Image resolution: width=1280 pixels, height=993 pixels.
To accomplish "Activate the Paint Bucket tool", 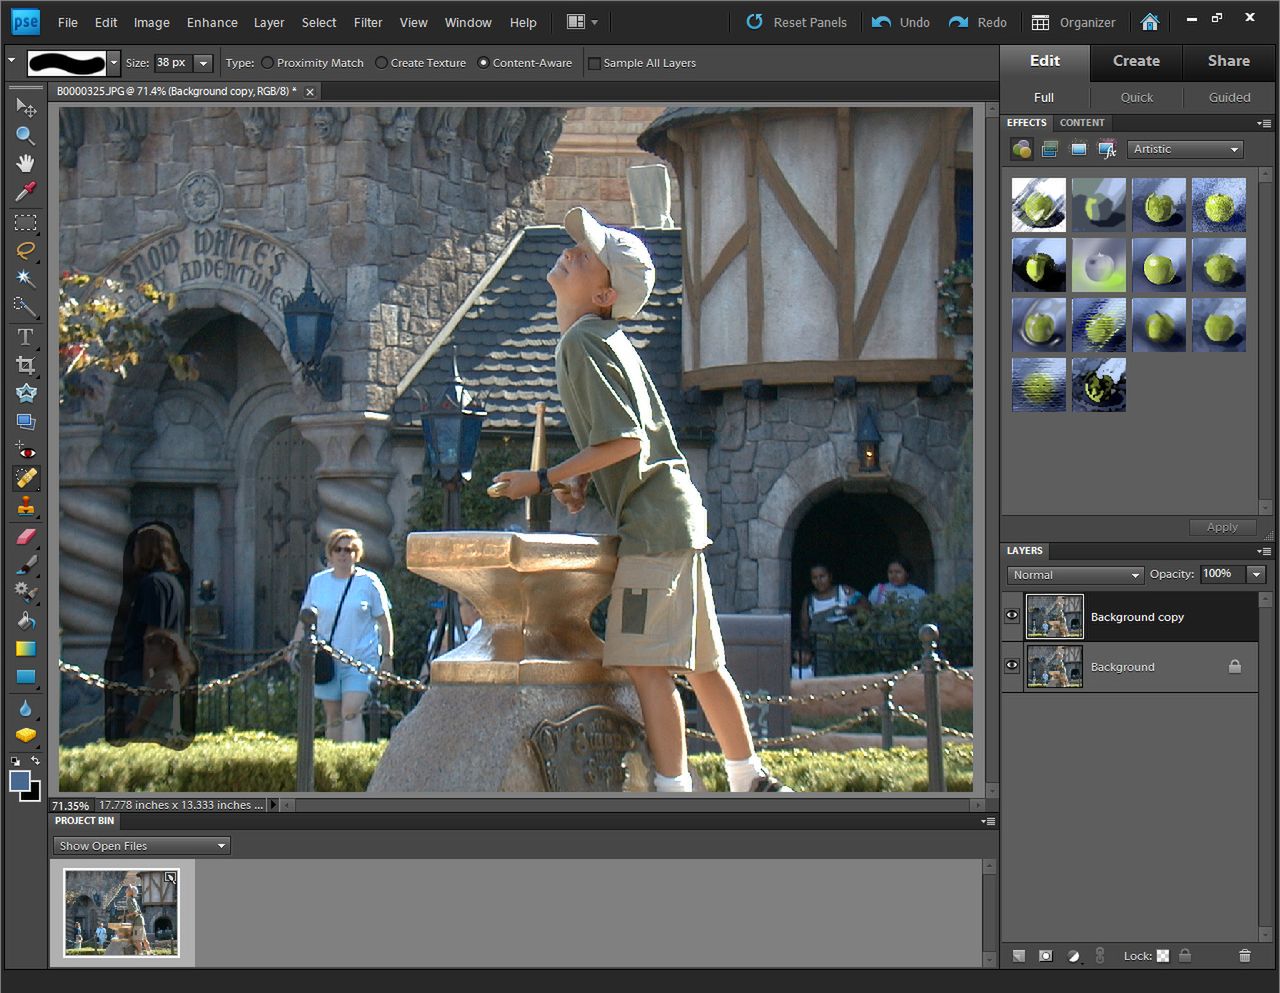I will coord(26,620).
